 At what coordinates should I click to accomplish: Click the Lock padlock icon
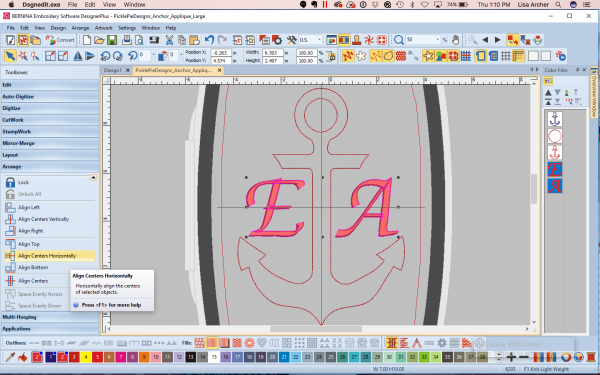[10, 182]
